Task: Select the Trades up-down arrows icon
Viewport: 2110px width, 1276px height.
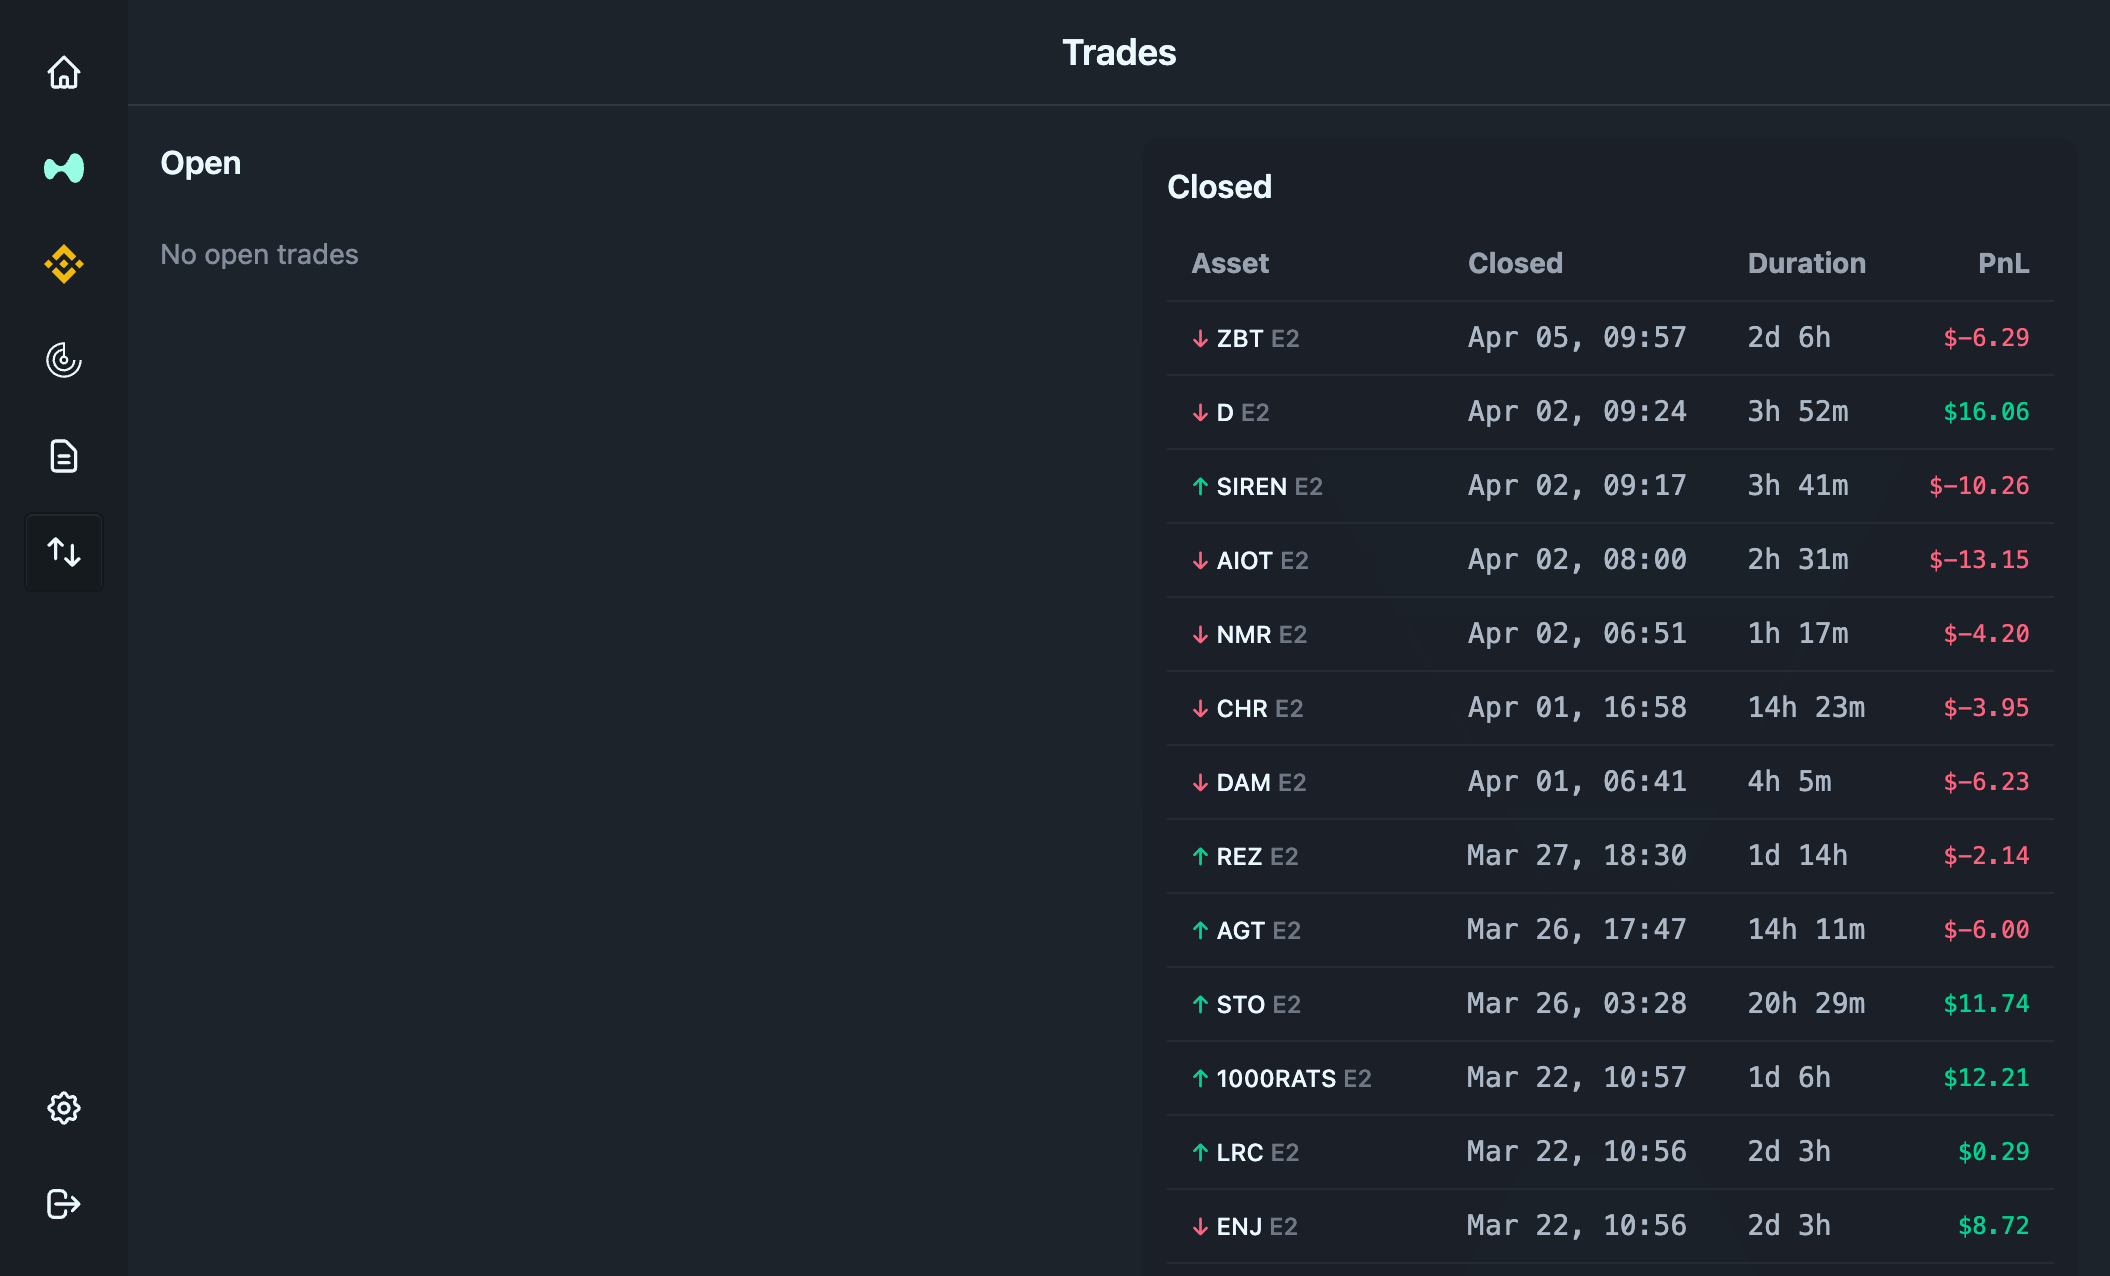Action: coord(64,552)
